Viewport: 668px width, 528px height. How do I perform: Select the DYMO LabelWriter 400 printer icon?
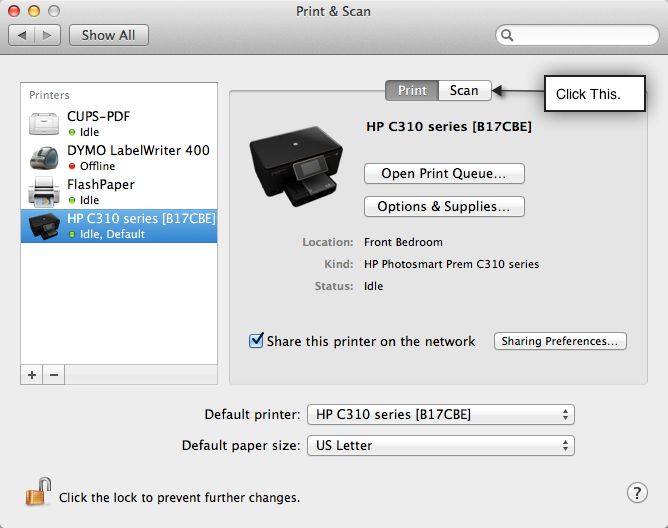tap(44, 158)
